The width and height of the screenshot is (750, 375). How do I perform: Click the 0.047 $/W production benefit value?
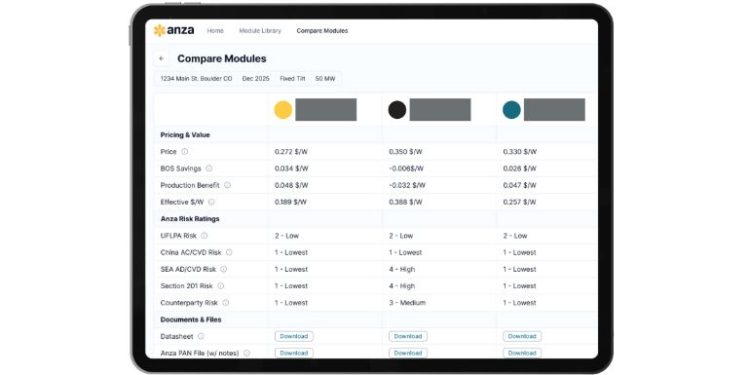pyautogui.click(x=520, y=185)
